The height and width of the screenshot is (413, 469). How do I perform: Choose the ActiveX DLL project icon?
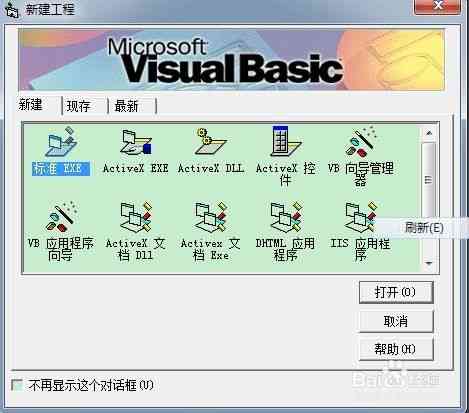210,142
